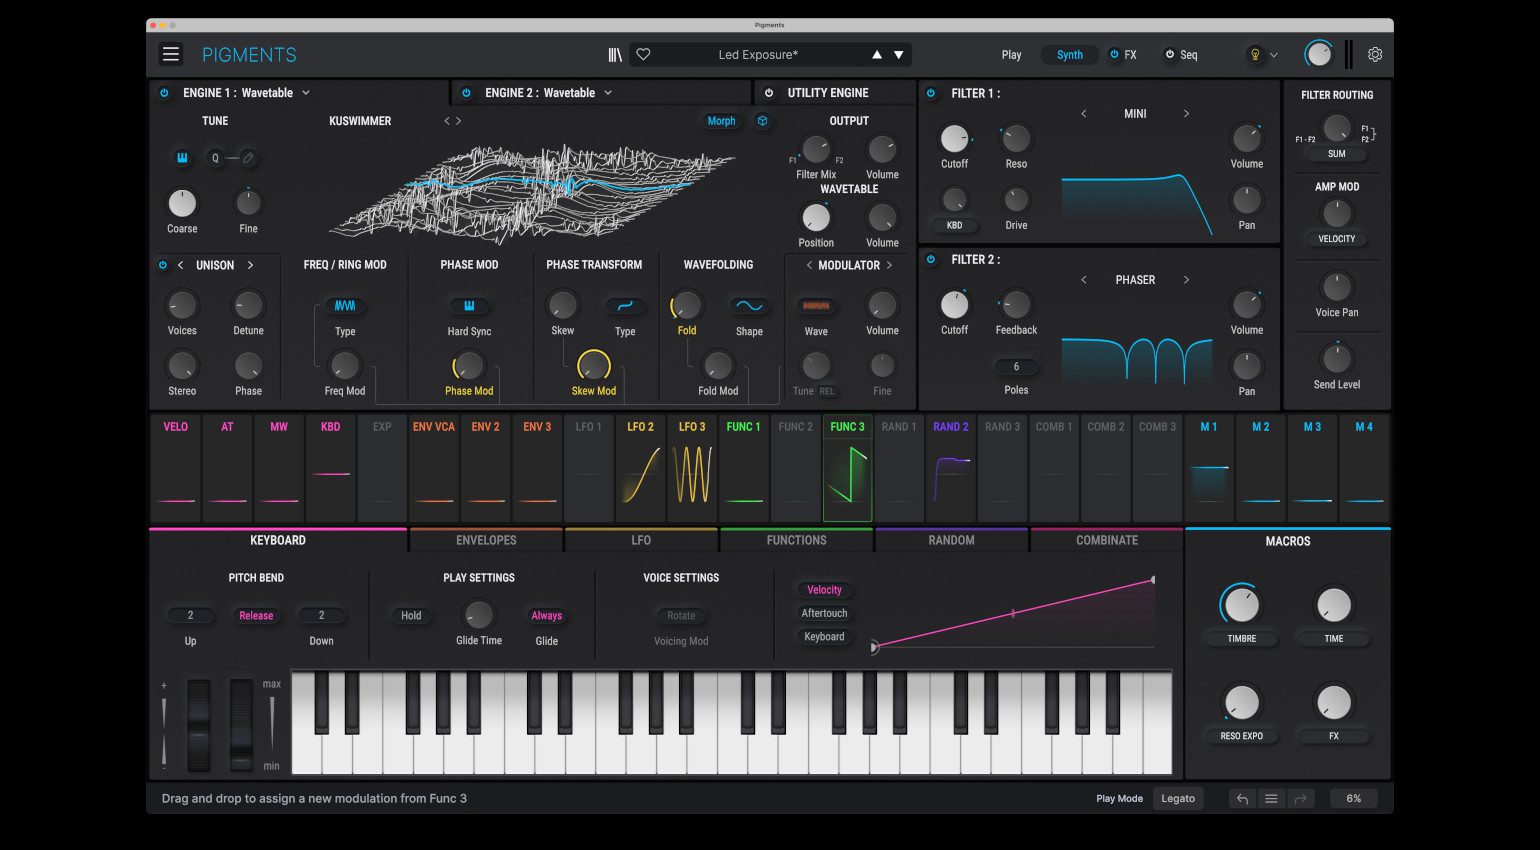The height and width of the screenshot is (850, 1540).
Task: Open the 3D wavetable view icon next to Morph
Action: point(762,120)
